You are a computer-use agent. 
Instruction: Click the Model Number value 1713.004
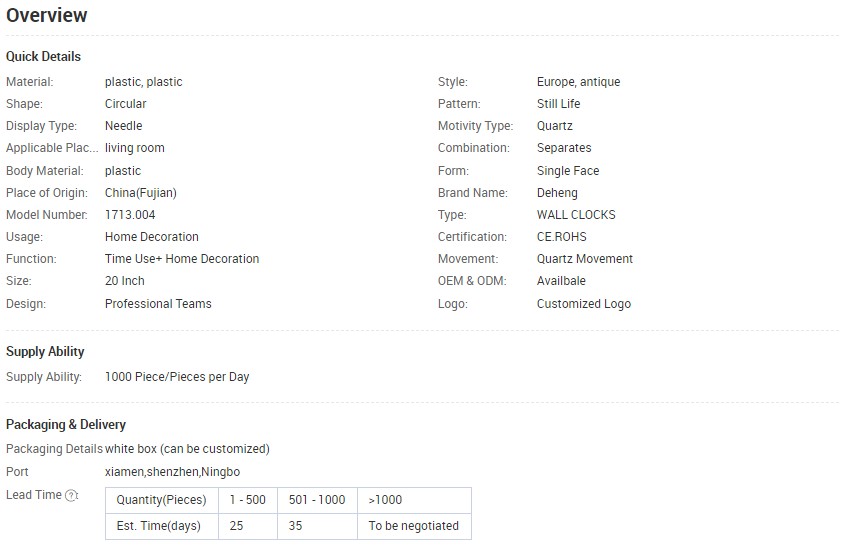[x=130, y=215]
